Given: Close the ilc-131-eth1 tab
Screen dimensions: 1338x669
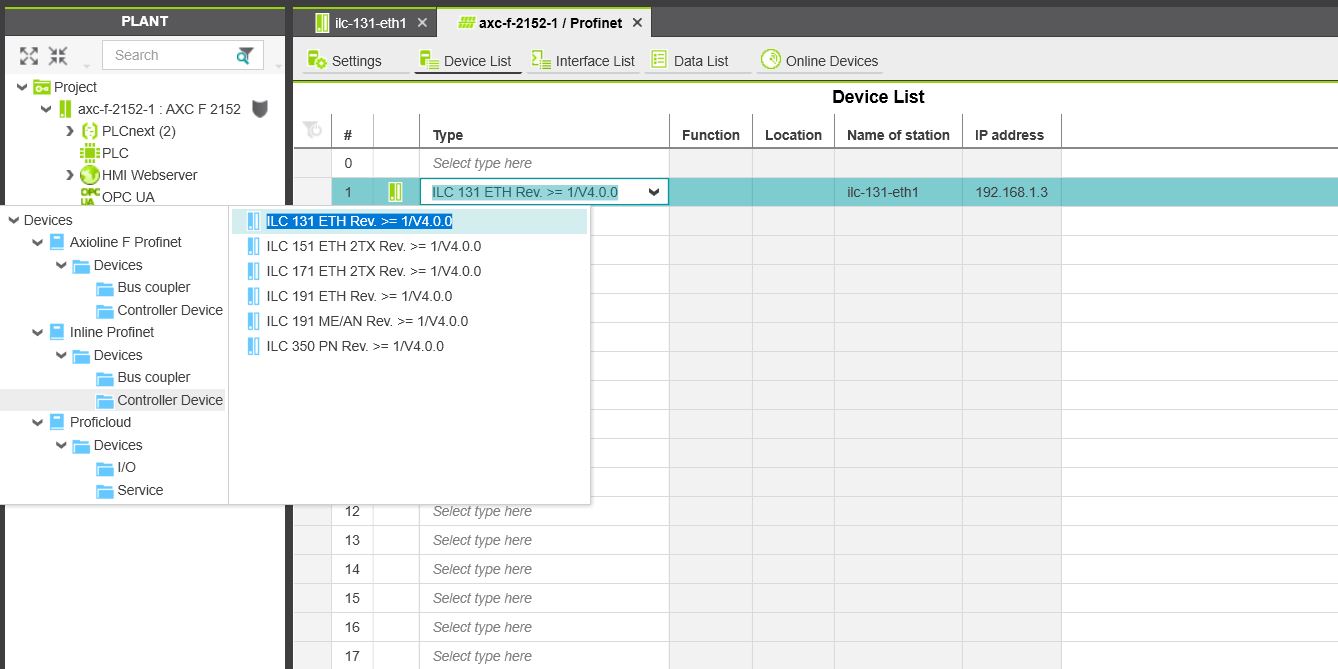Looking at the screenshot, I should pyautogui.click(x=422, y=23).
